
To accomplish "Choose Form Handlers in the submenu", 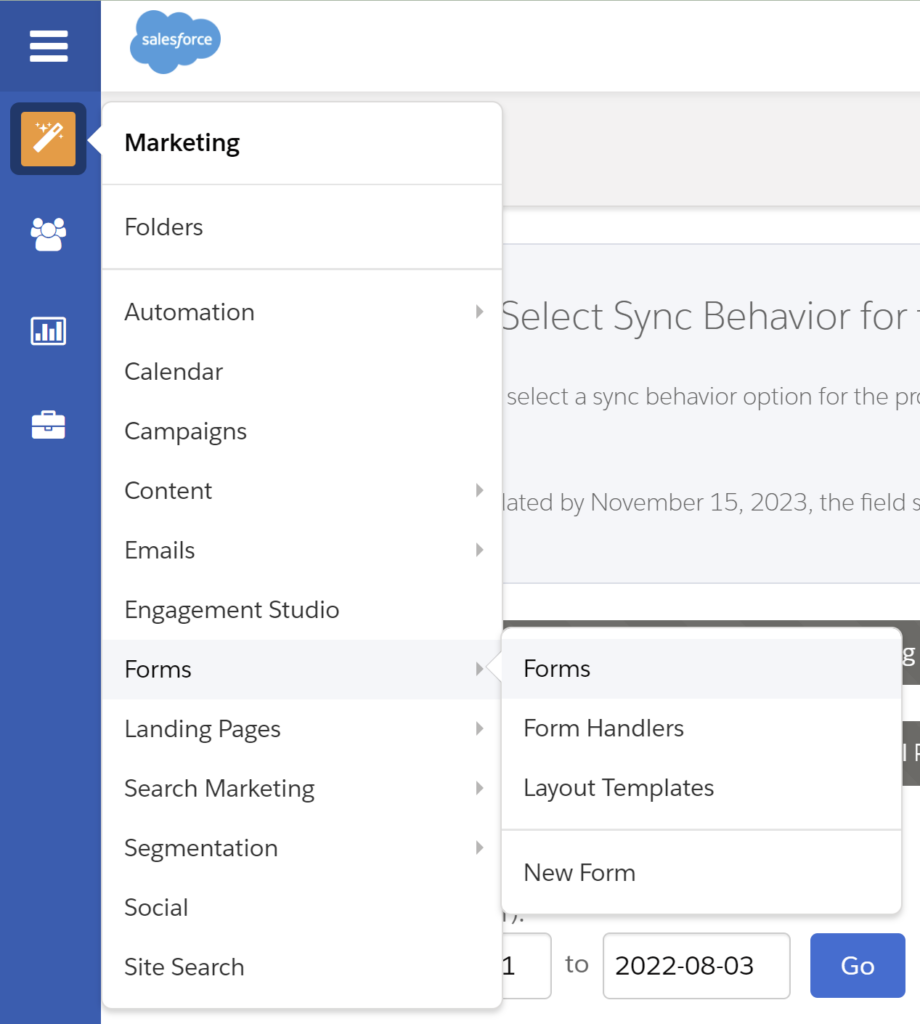I will coord(604,729).
